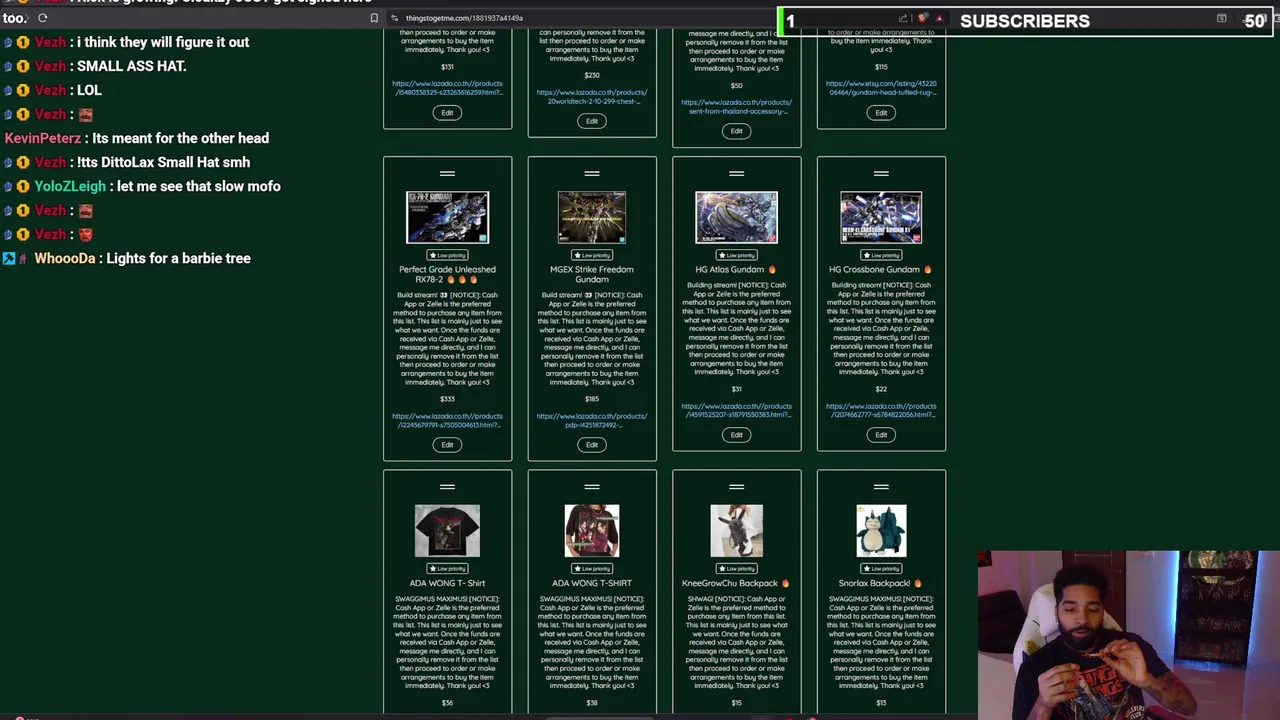This screenshot has height=720, width=1280.
Task: Open the Snorlax Backpack image
Action: [x=881, y=531]
